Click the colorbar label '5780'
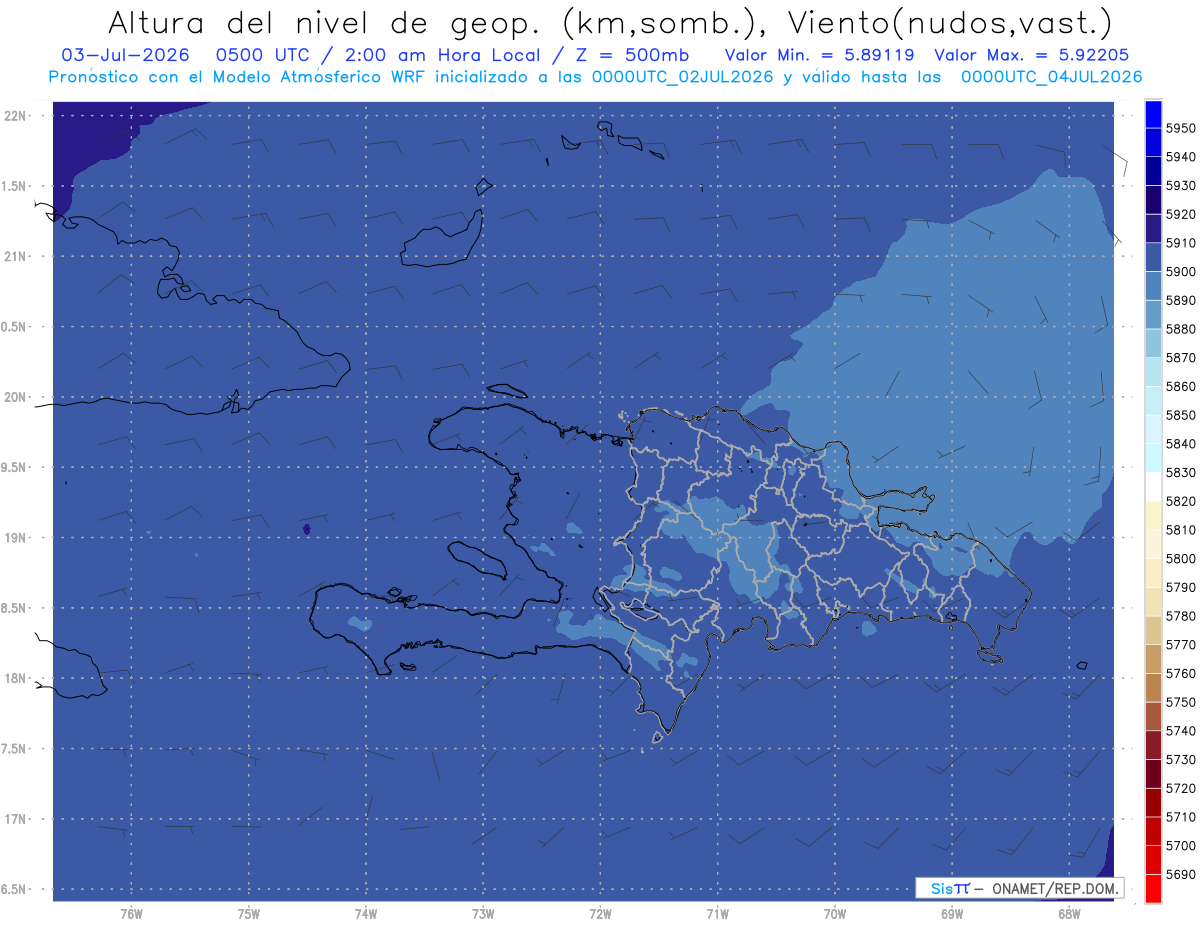This screenshot has width=1200, height=927. [1181, 616]
